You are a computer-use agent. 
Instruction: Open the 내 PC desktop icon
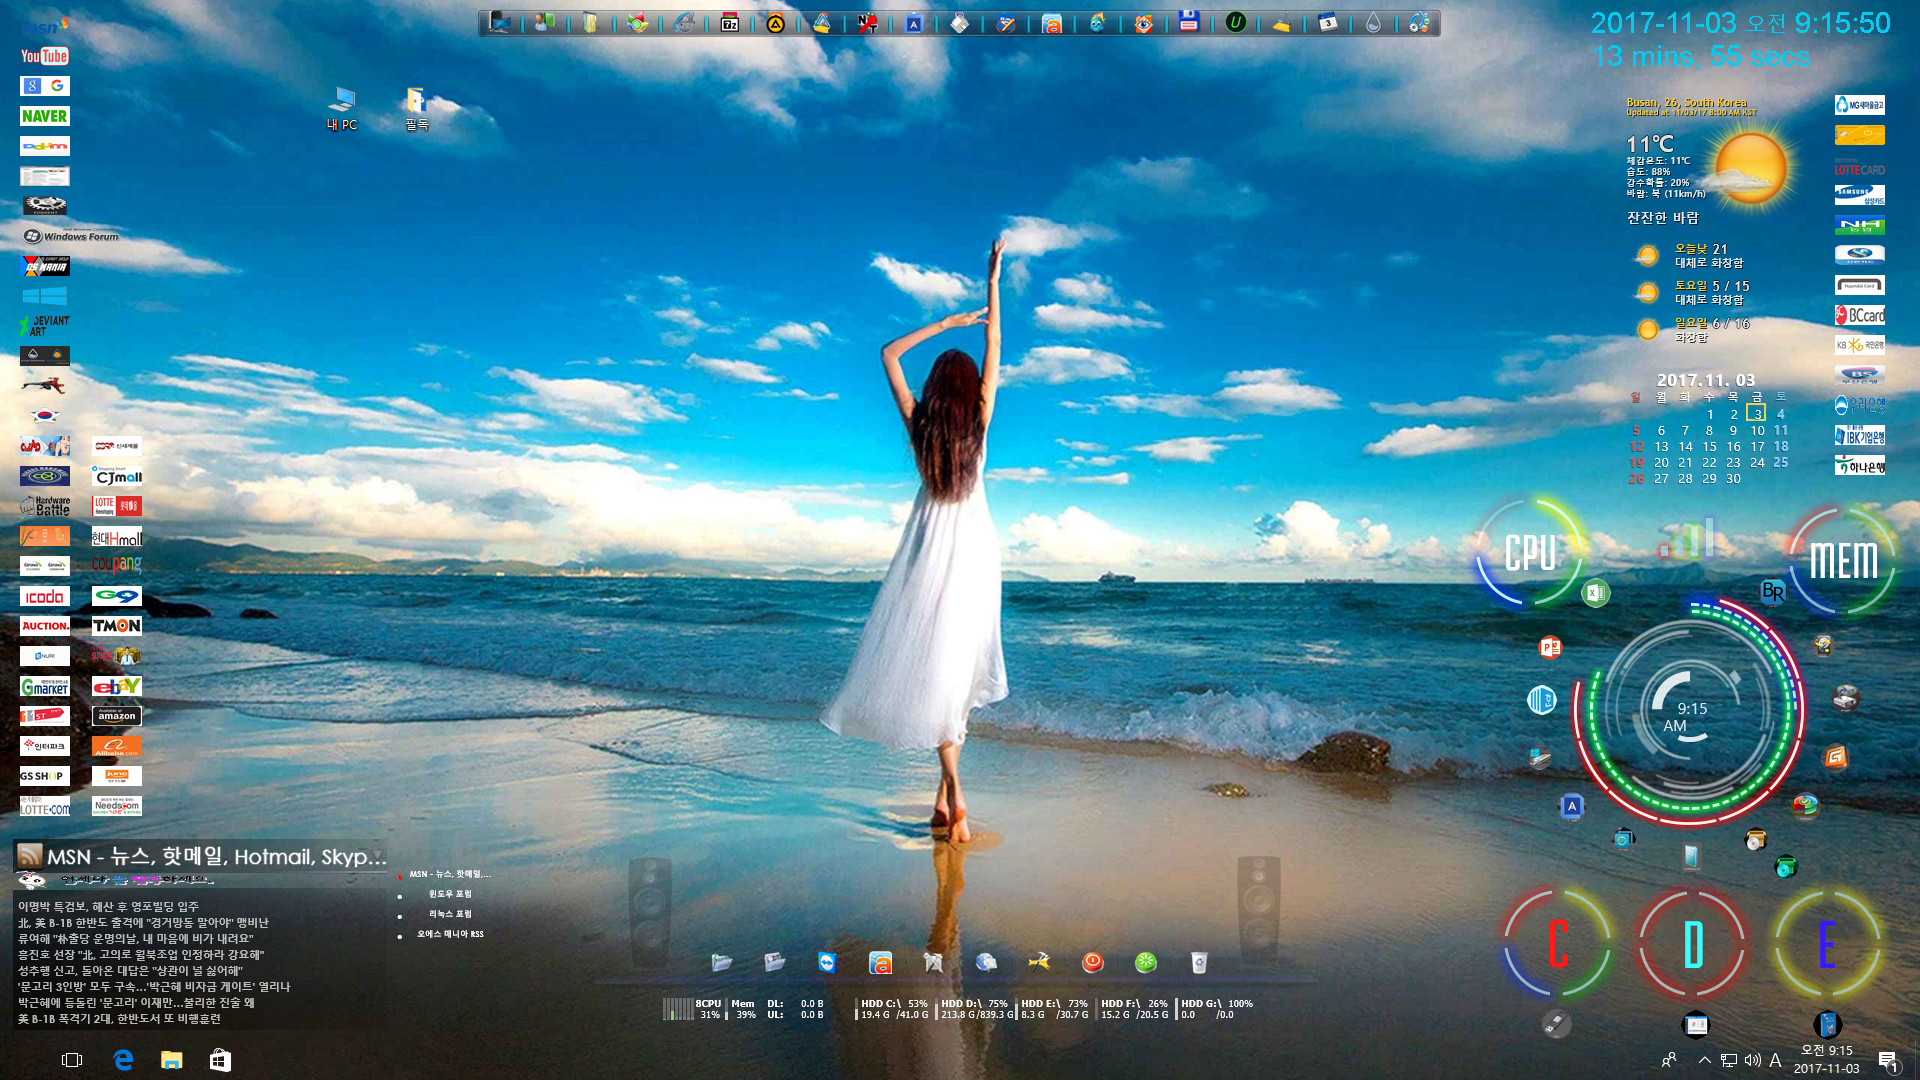[342, 109]
